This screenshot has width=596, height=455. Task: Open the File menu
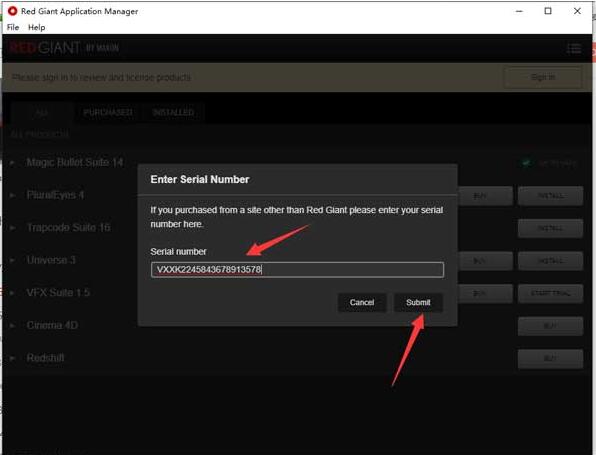pyautogui.click(x=13, y=27)
